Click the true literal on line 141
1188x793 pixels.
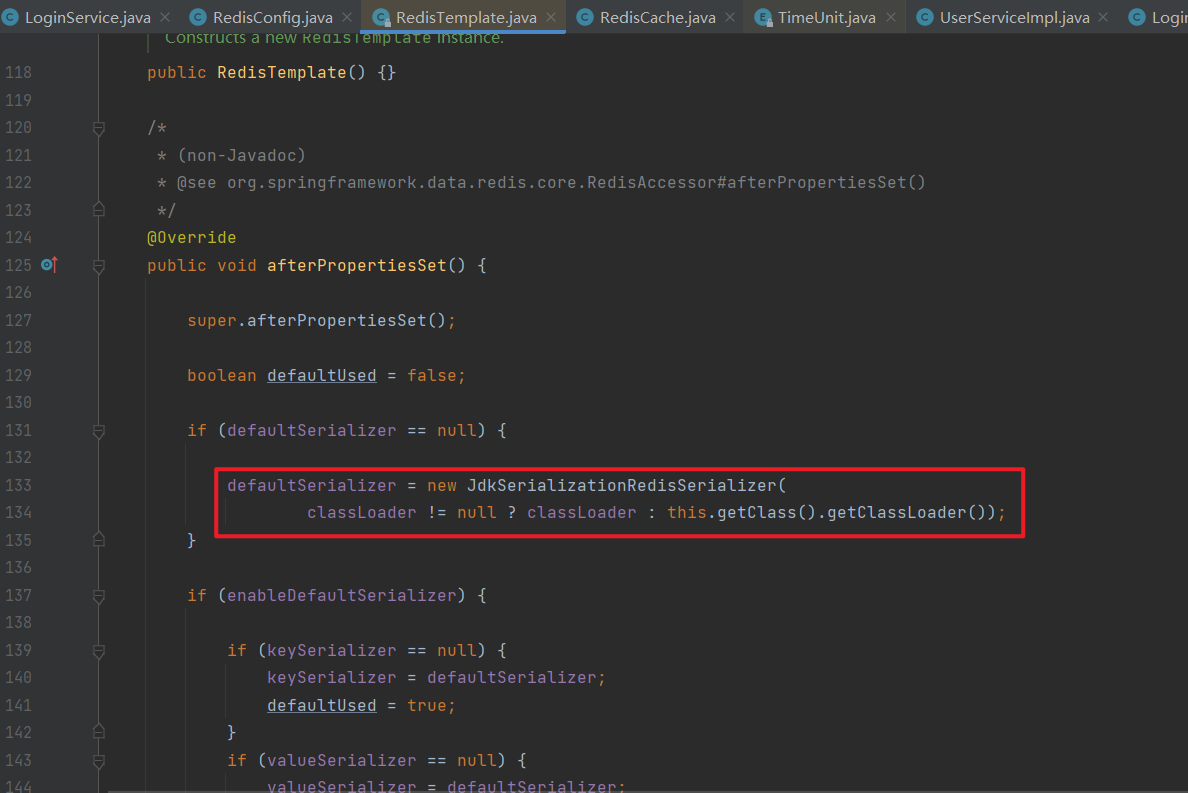[x=427, y=706]
